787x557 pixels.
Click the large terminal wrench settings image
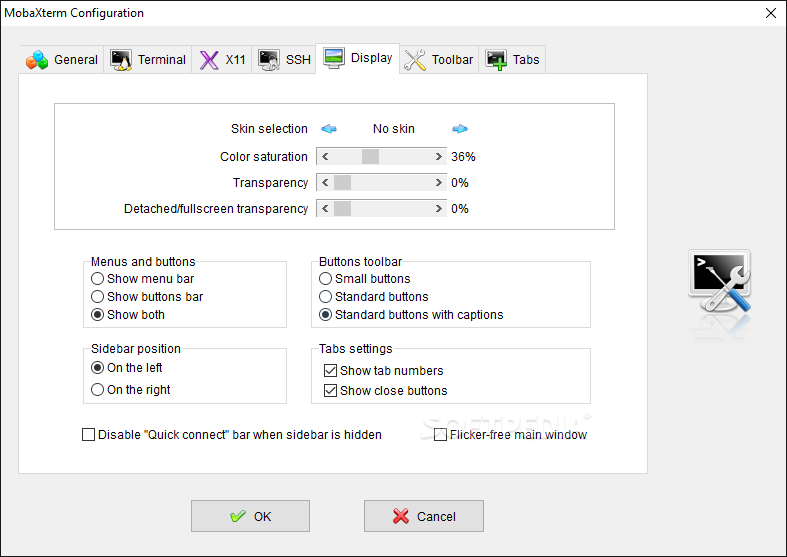[720, 282]
